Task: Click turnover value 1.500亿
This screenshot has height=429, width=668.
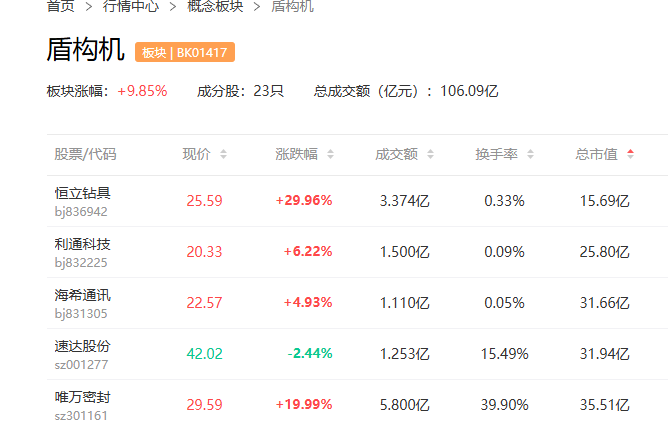Action: click(x=405, y=252)
